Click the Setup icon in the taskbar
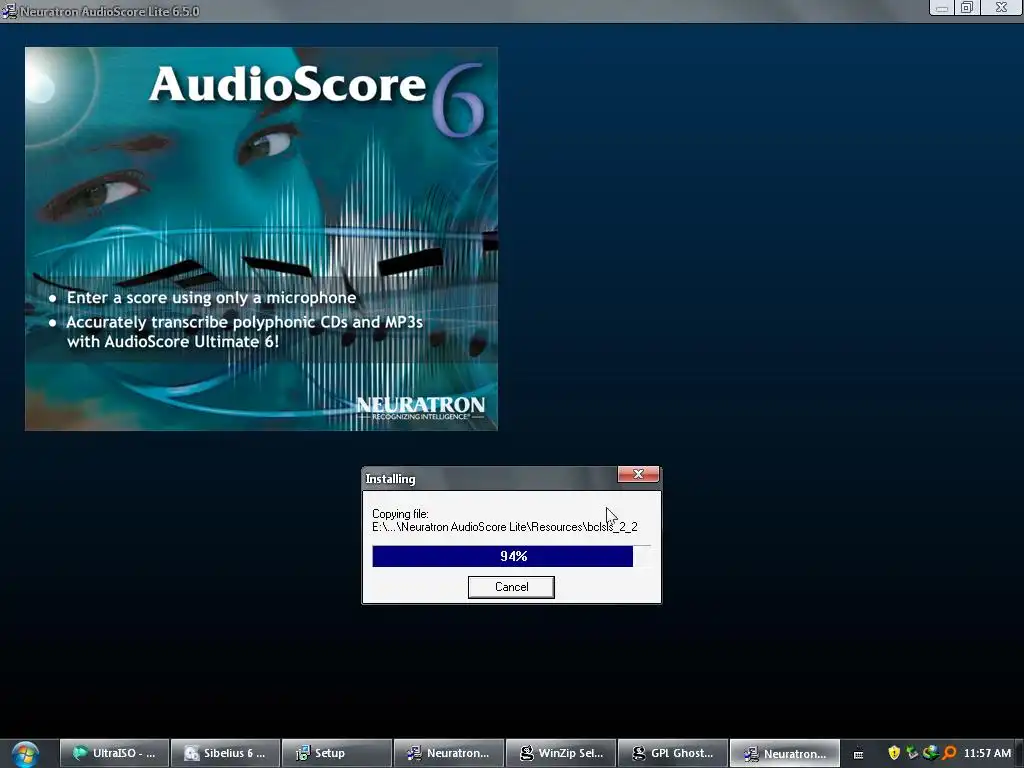 (x=302, y=753)
